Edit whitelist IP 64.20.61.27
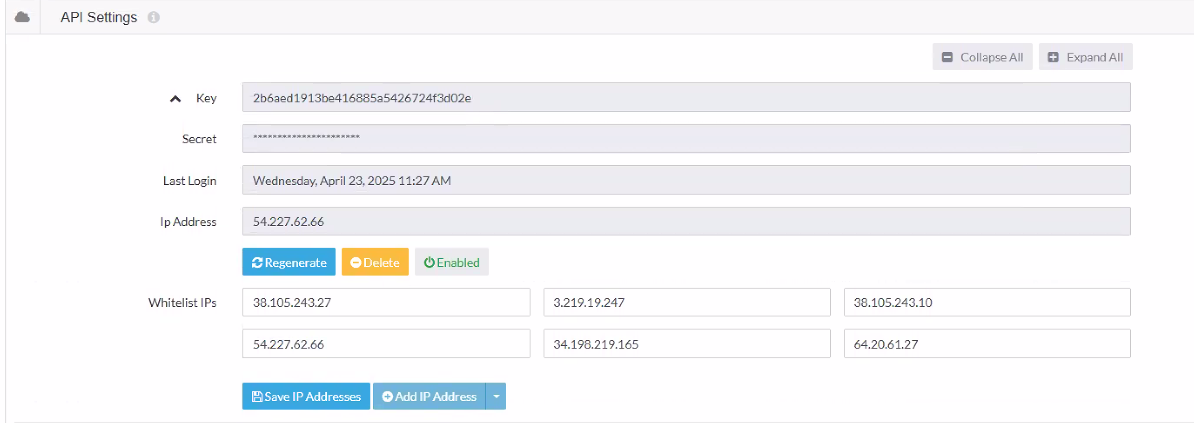The image size is (1194, 423). (987, 344)
